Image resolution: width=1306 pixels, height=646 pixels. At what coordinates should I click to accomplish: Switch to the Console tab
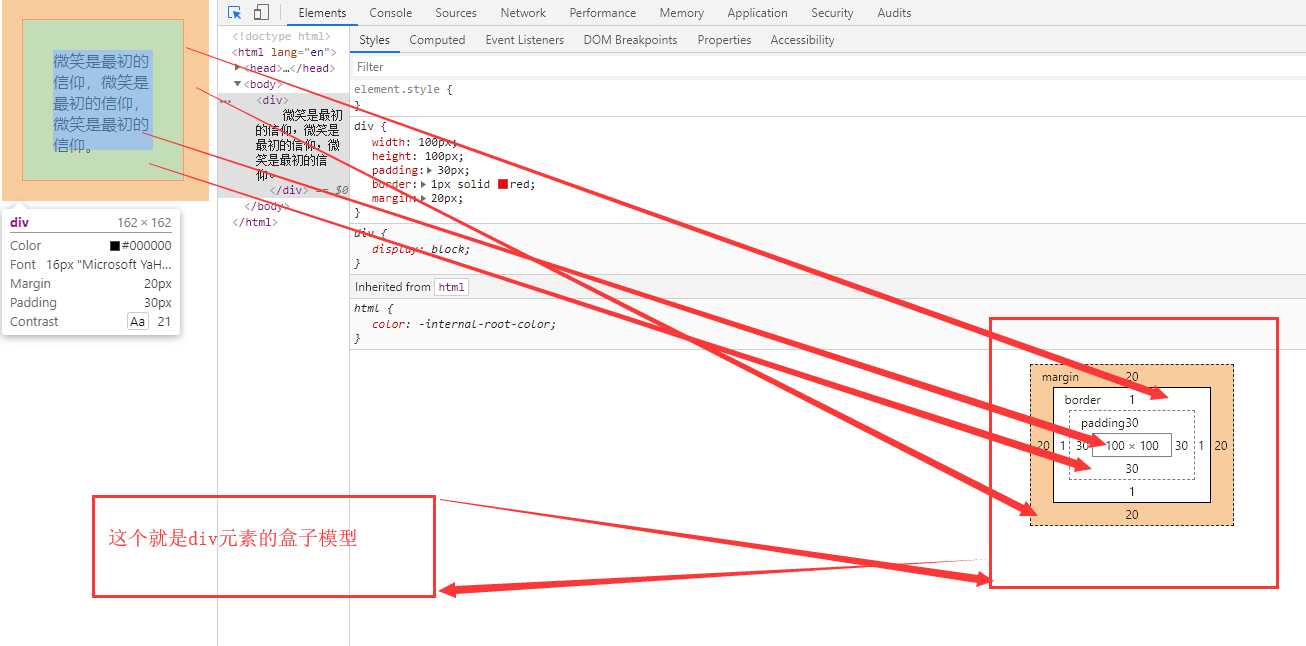click(x=390, y=13)
